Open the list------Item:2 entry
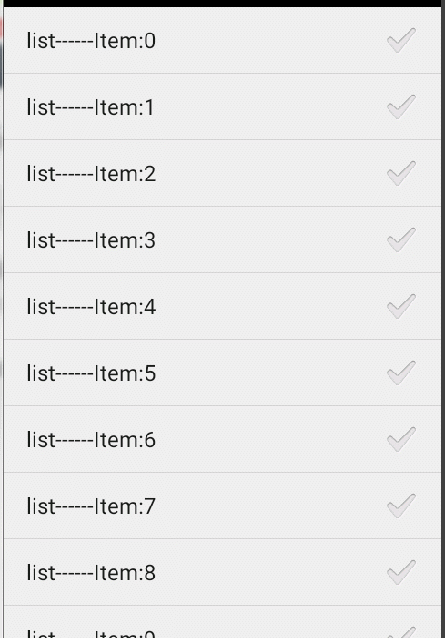This screenshot has height=638, width=445. (91, 174)
